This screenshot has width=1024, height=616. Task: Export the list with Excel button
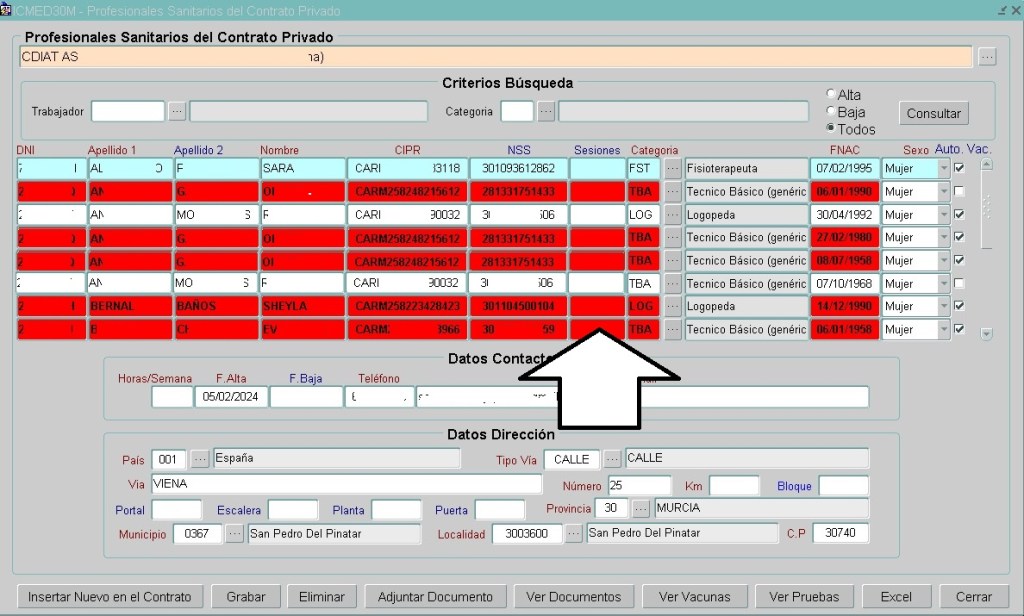pos(896,597)
